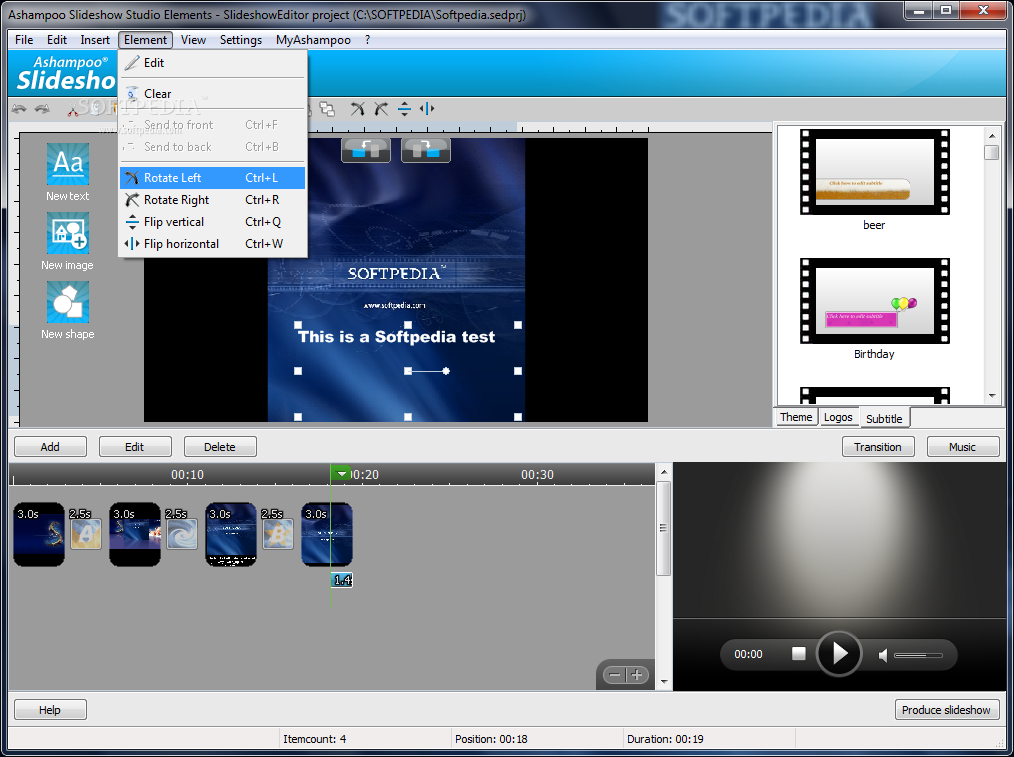Click the flip vertical toolbar icon
Viewport: 1014px width, 757px height.
pyautogui.click(x=404, y=109)
